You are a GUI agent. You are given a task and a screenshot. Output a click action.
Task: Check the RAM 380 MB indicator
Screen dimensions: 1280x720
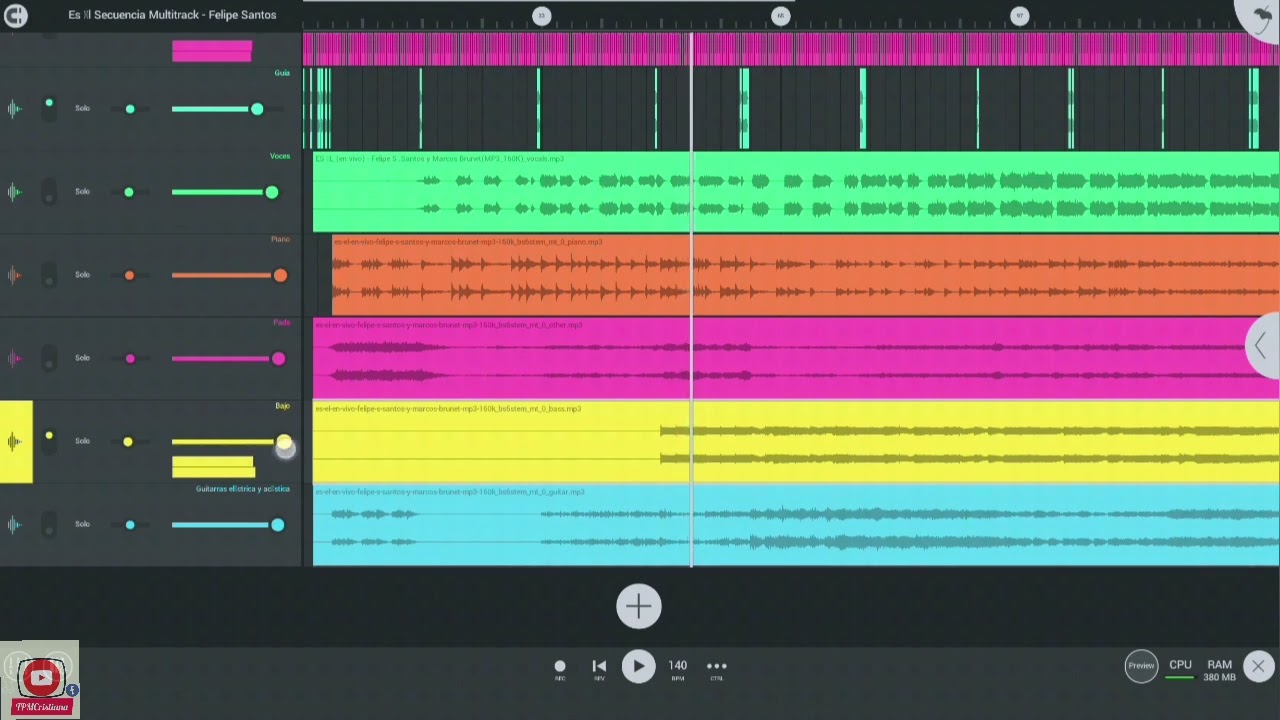1219,670
